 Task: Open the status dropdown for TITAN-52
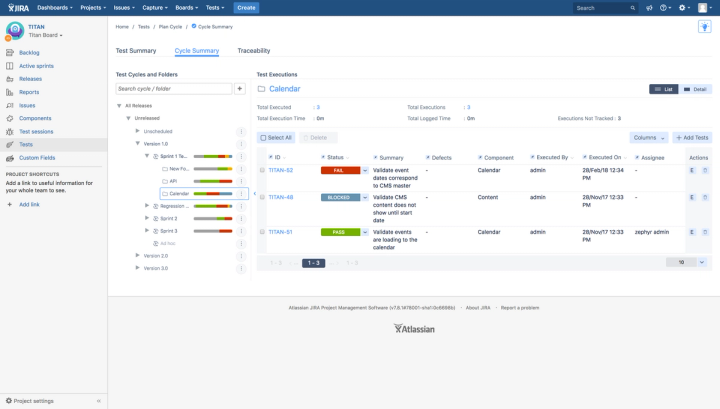(365, 170)
